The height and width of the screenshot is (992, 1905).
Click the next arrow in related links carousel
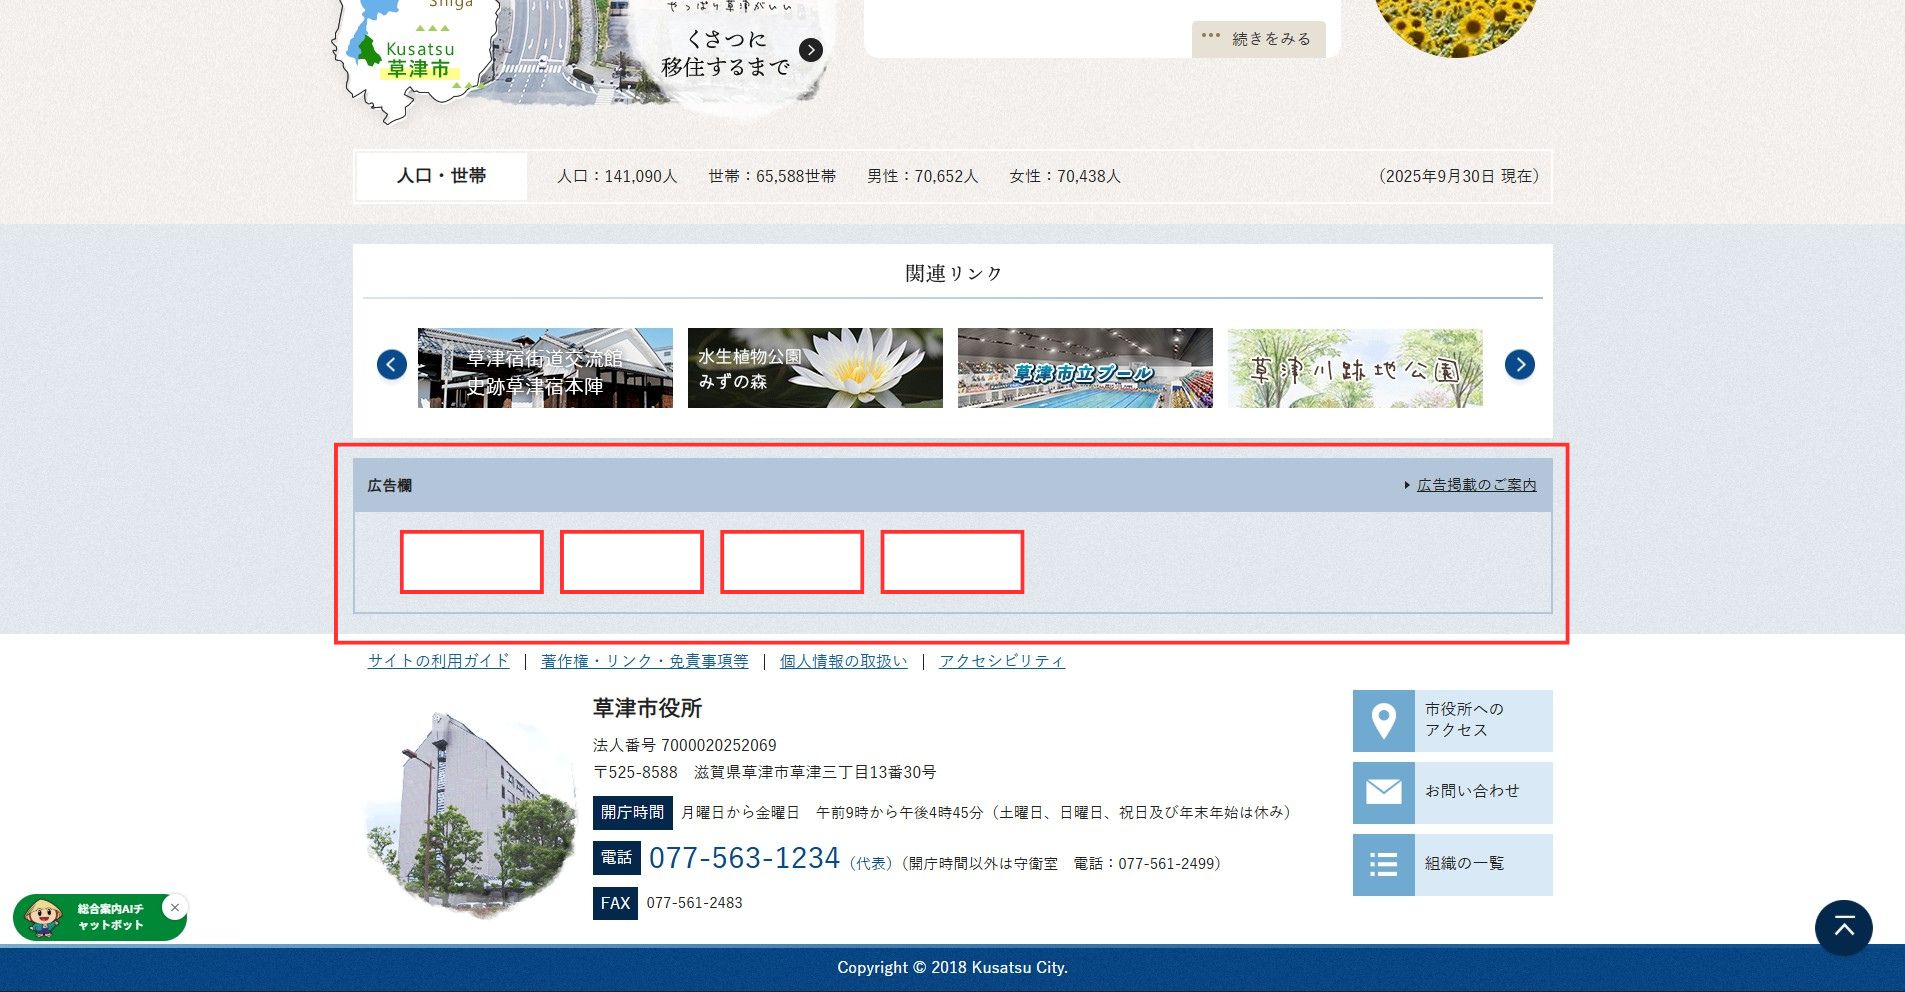pos(1520,365)
